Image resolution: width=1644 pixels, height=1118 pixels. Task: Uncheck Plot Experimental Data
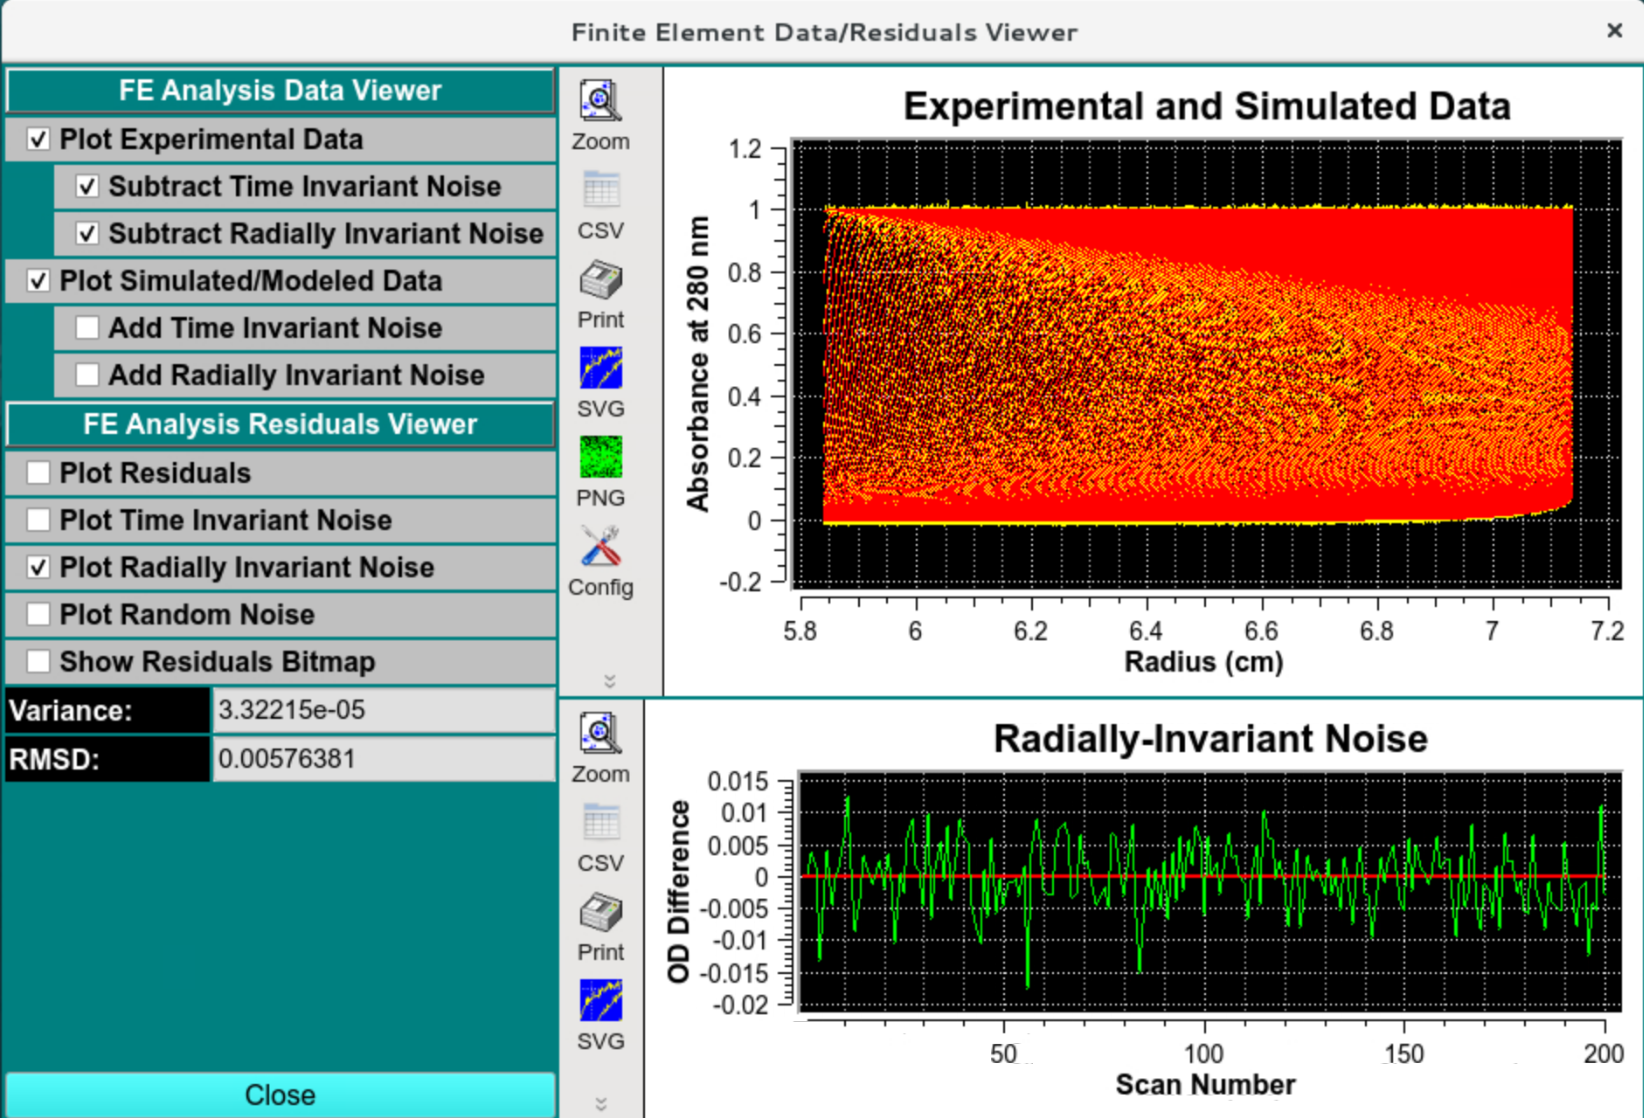pos(38,140)
